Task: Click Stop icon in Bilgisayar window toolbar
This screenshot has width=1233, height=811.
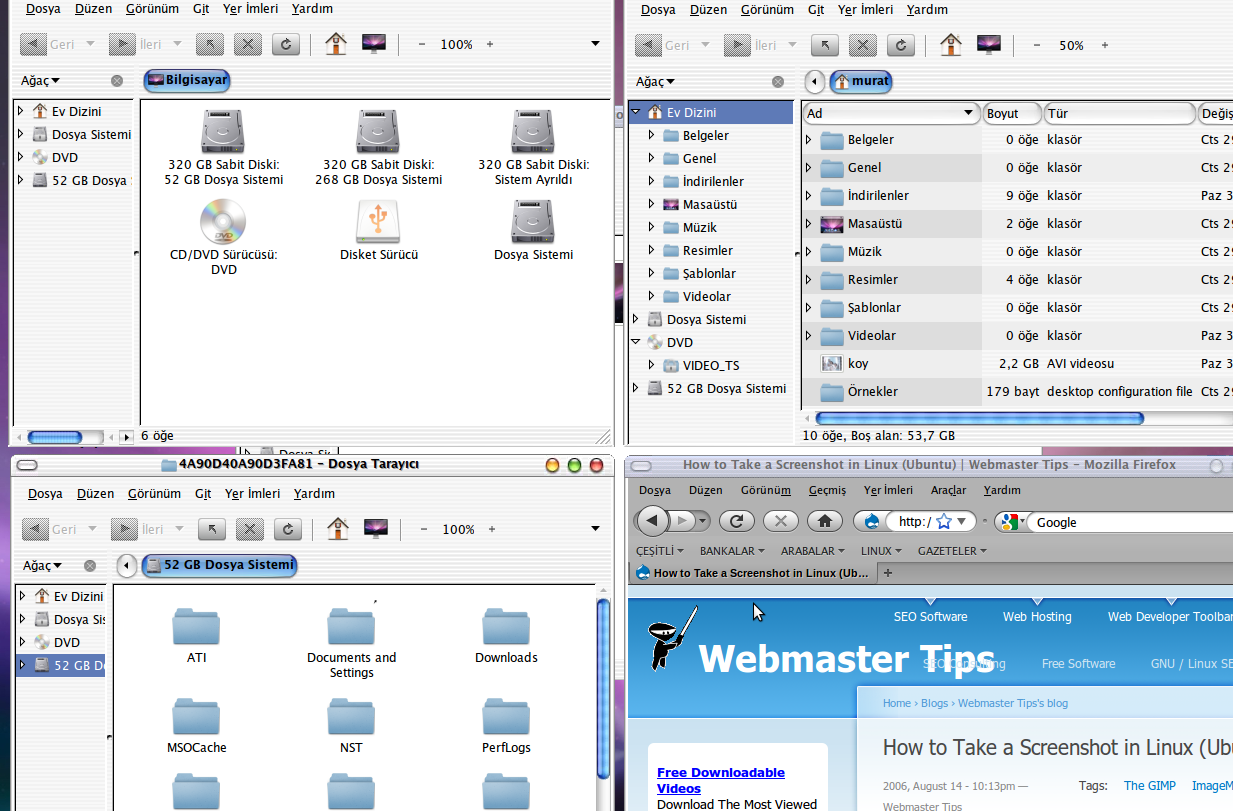Action: 247,44
